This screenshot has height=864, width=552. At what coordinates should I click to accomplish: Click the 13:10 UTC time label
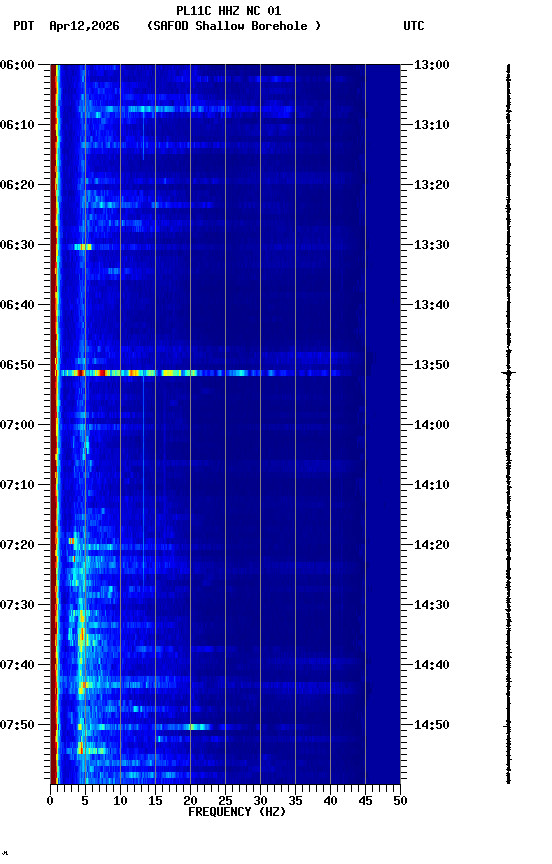click(432, 125)
